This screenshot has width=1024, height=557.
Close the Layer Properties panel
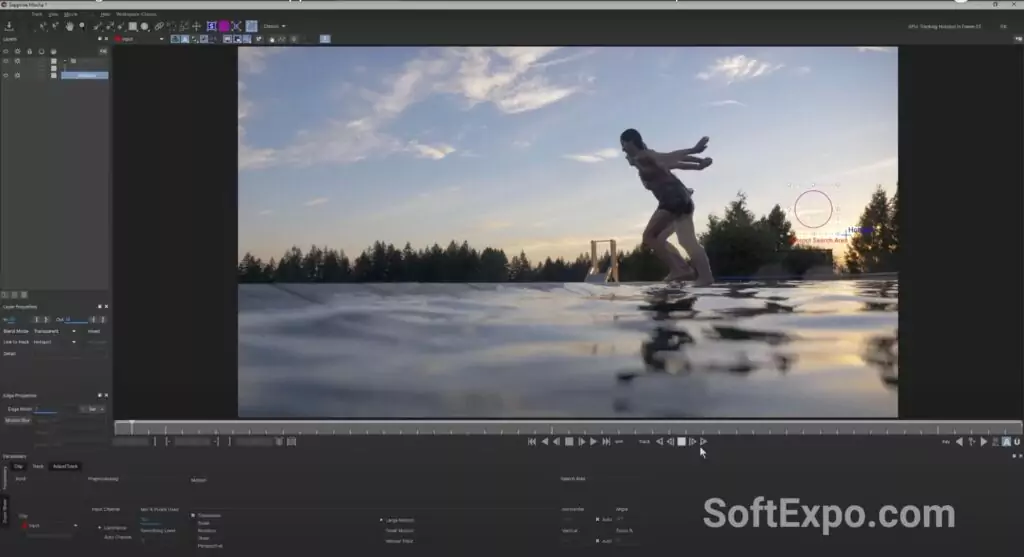click(106, 307)
